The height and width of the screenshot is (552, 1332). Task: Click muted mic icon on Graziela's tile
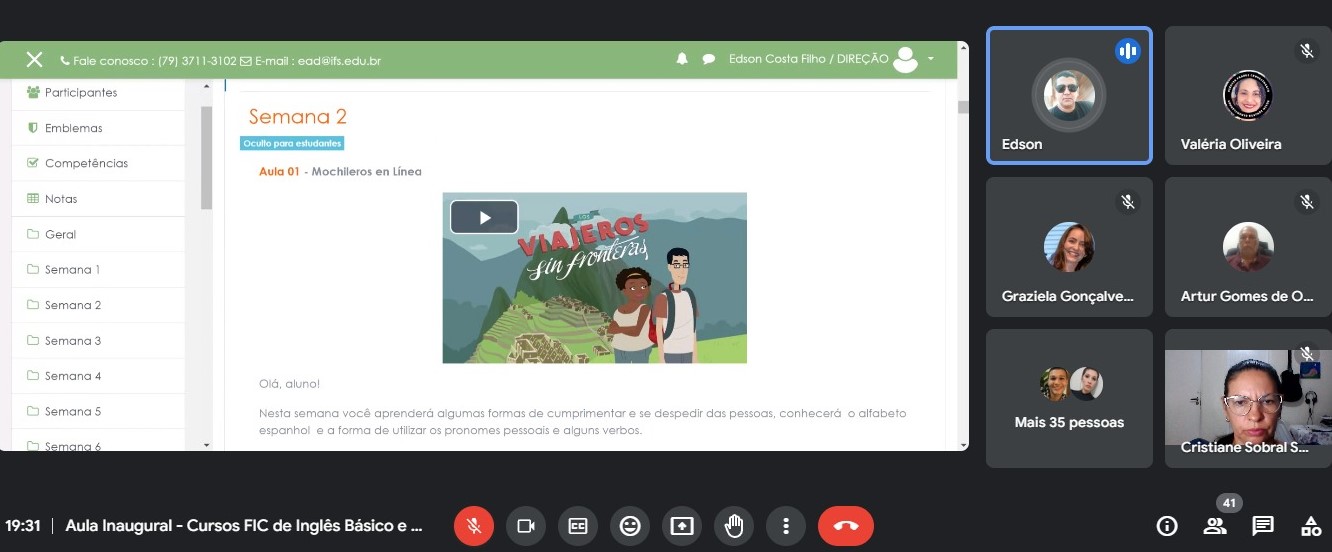1128,202
